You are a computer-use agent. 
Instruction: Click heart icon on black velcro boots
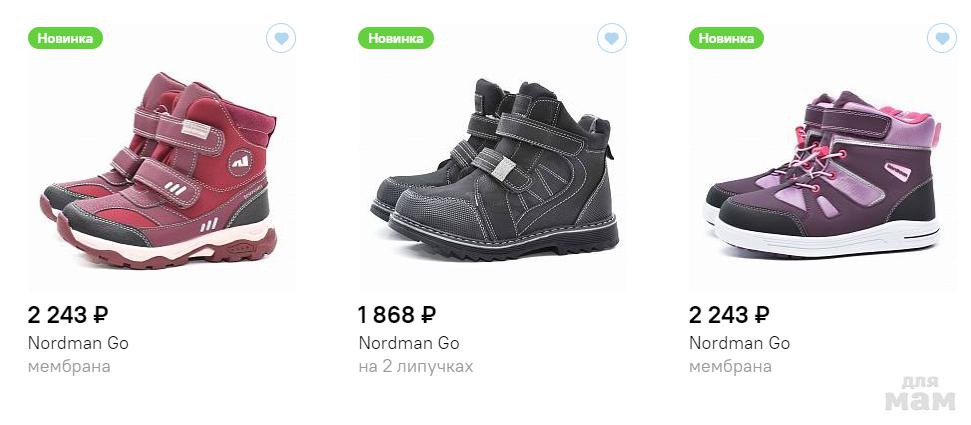tap(612, 39)
